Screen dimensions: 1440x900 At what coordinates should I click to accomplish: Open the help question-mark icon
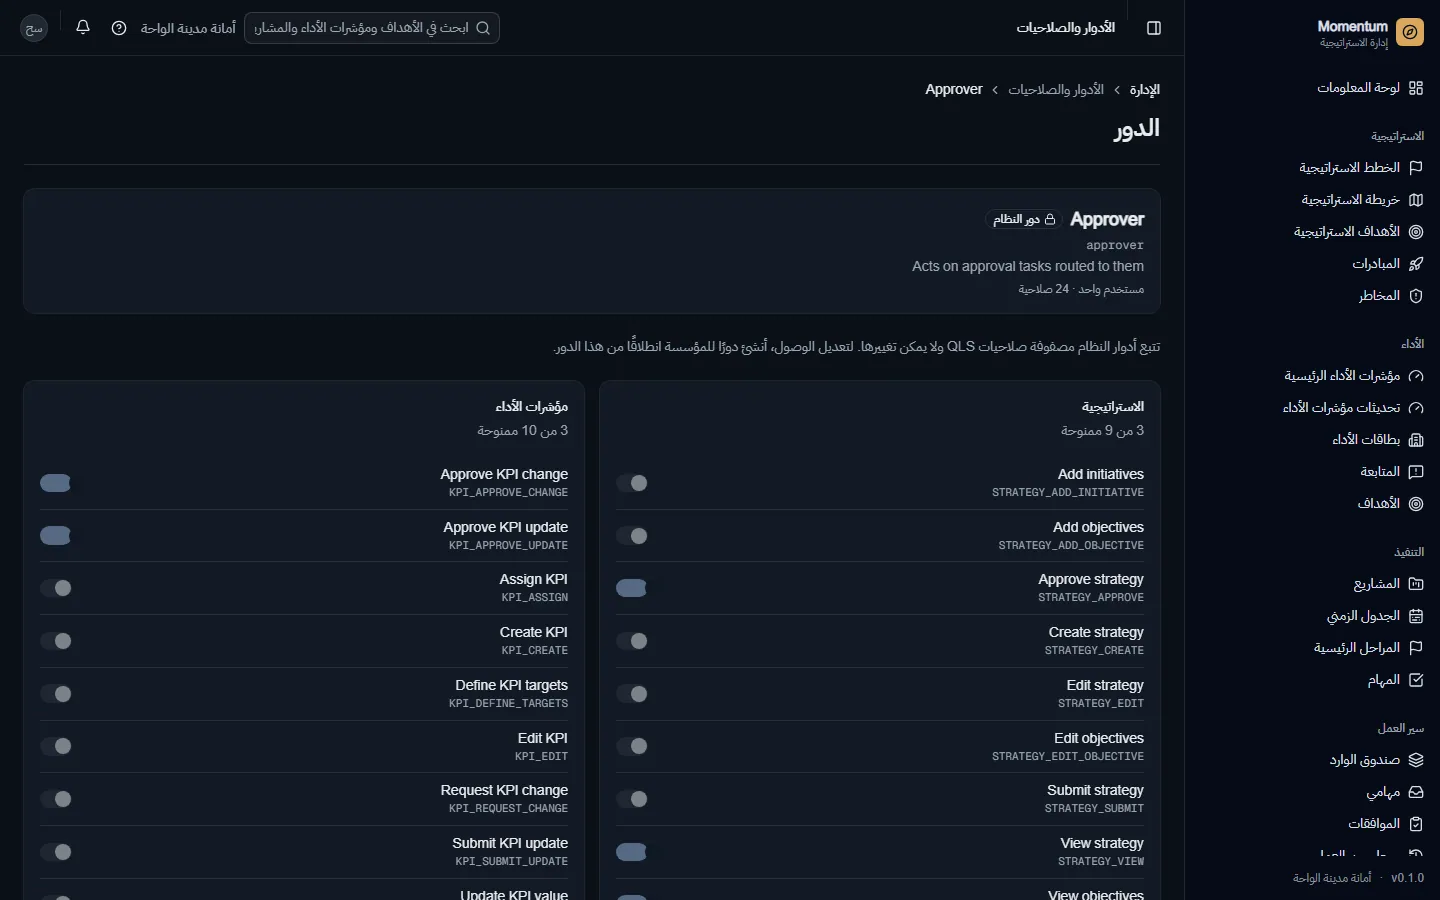pos(119,28)
